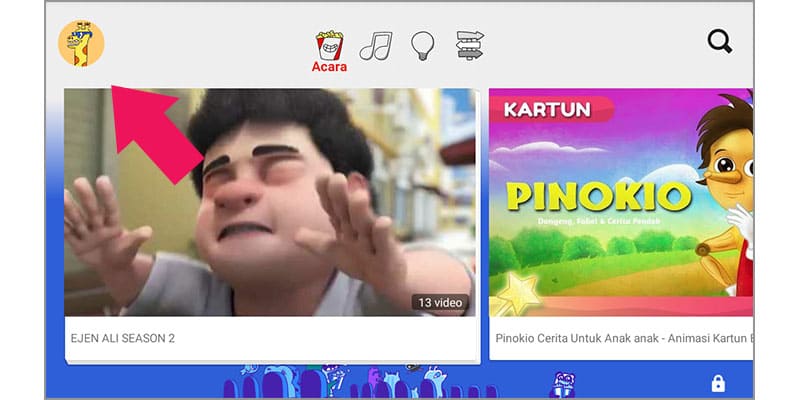Switch to the signpost Explore category

pos(470,45)
